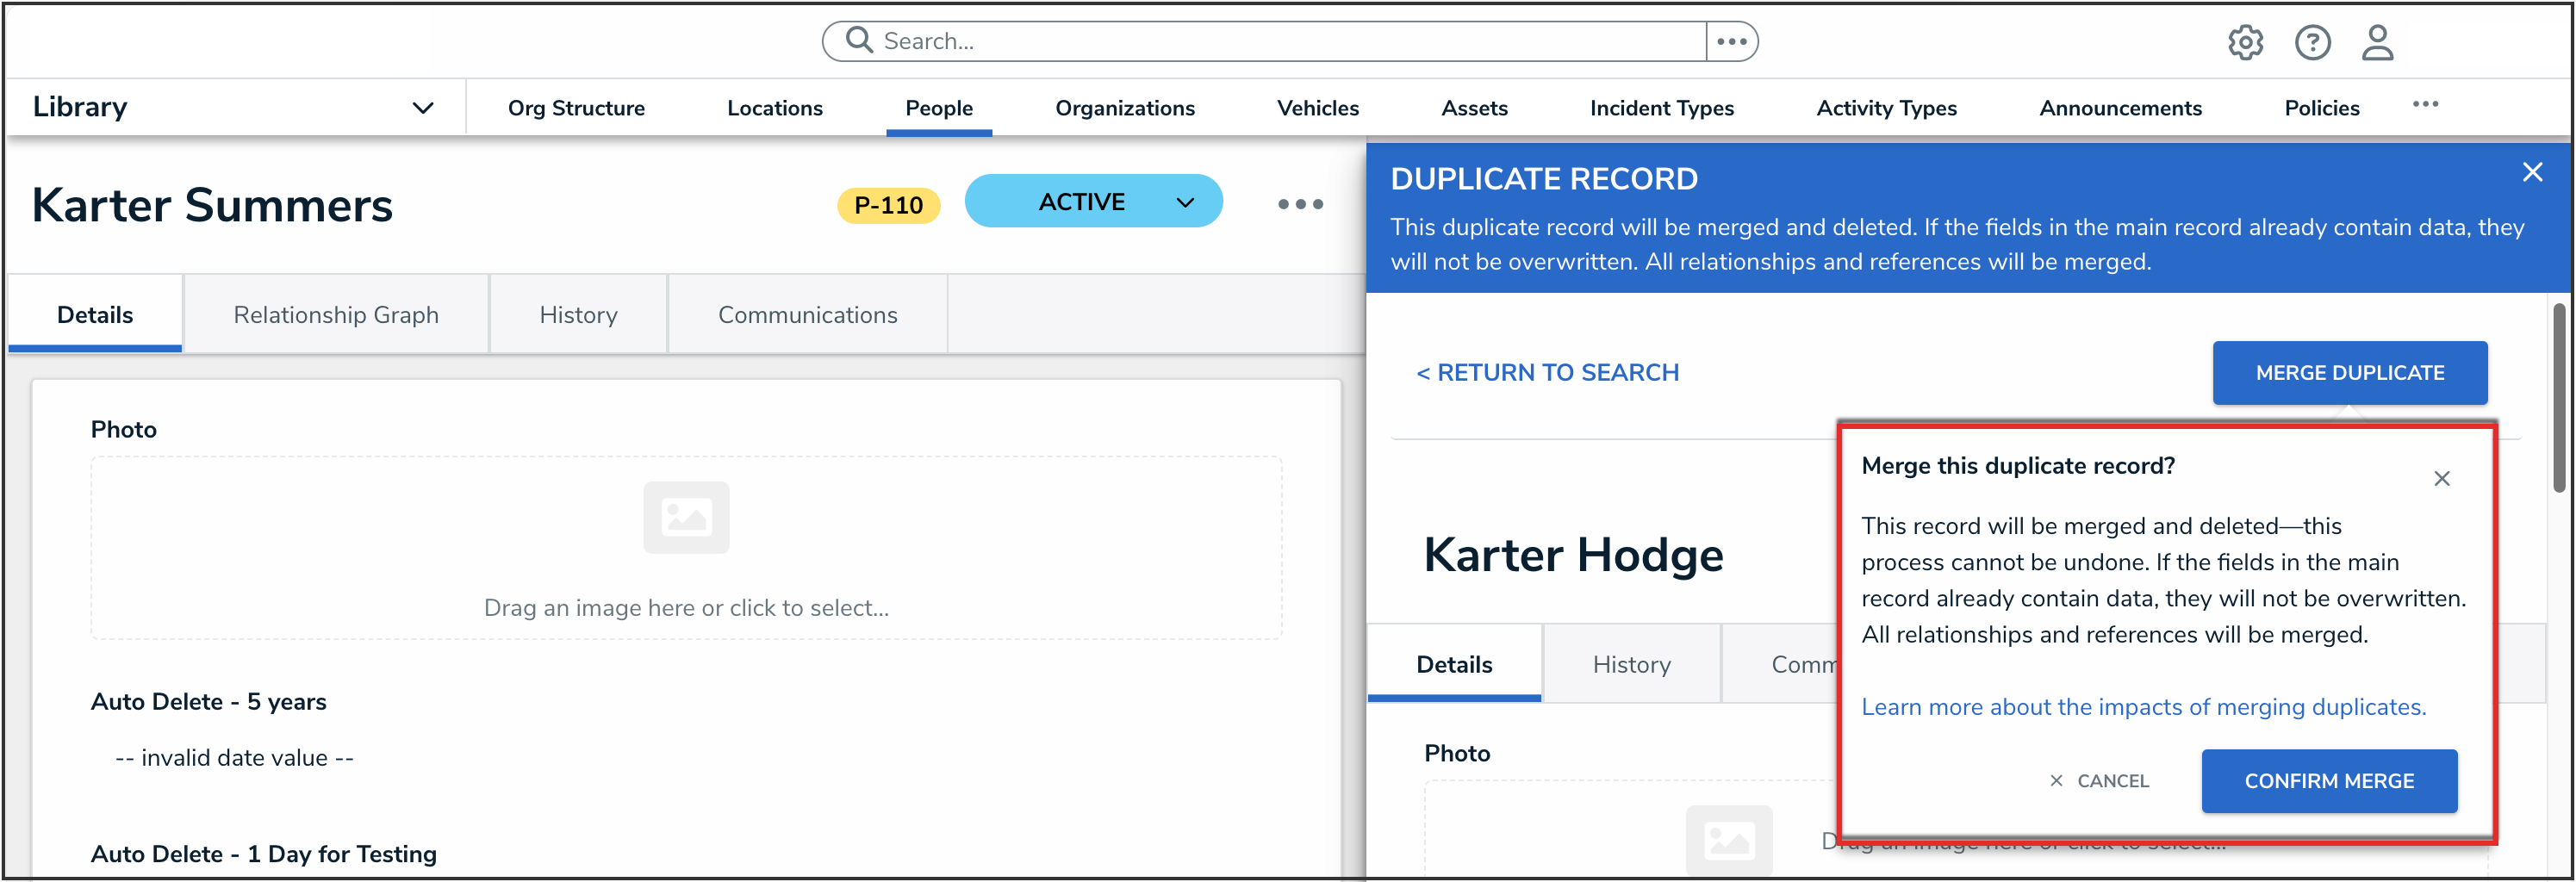The image size is (2576, 882).
Task: Show more navigation tabs via ellipsis
Action: pyautogui.click(x=2425, y=105)
